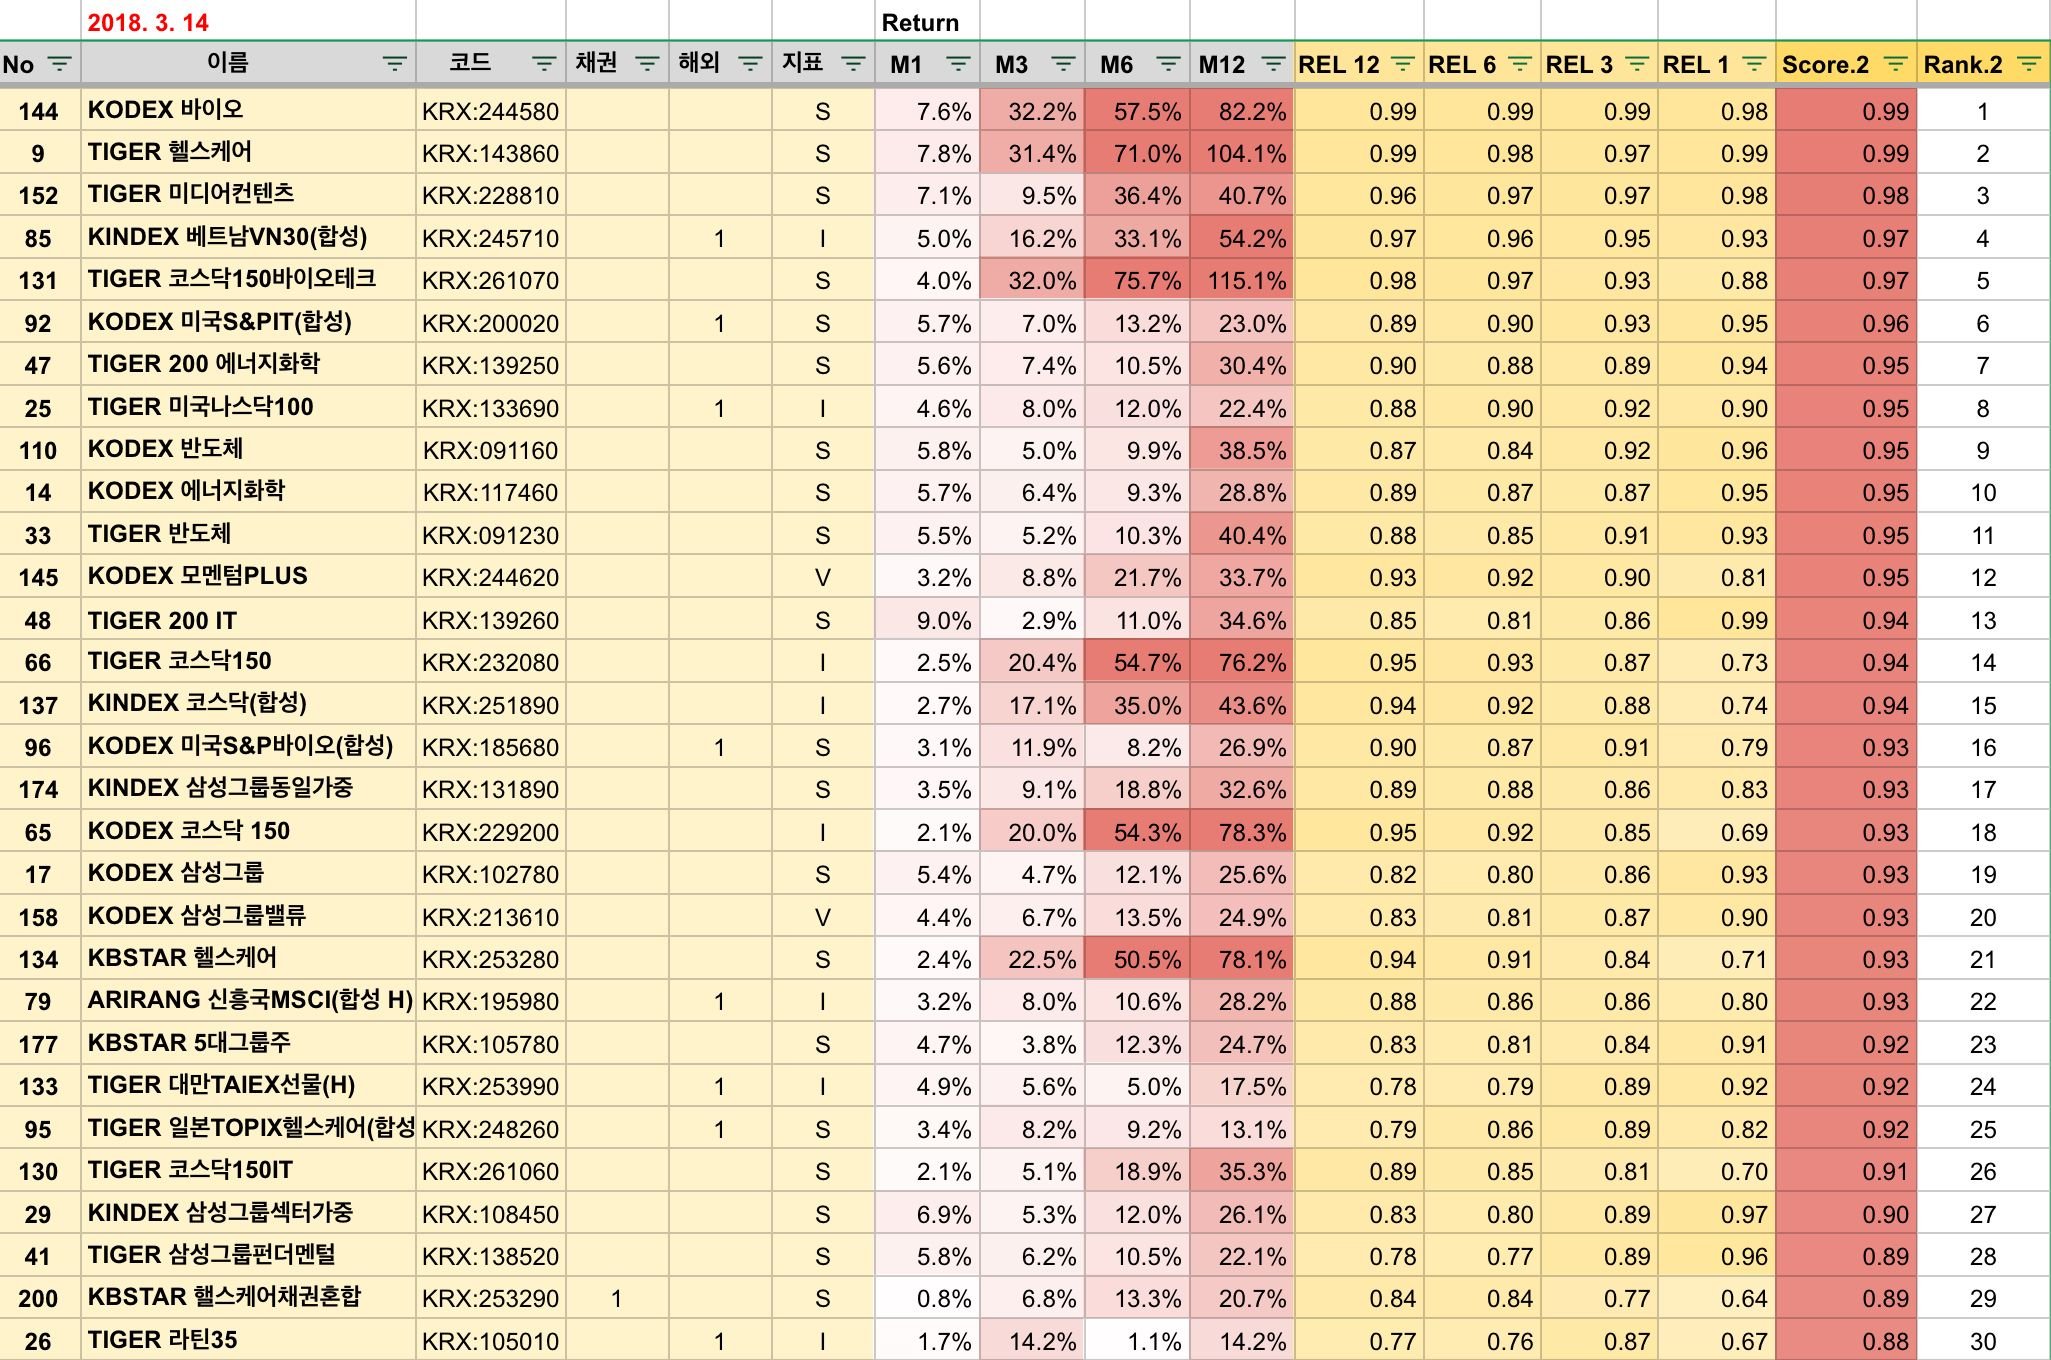Open the filter icon on the REL 12 column
This screenshot has width=2051, height=1360.
[x=1403, y=65]
